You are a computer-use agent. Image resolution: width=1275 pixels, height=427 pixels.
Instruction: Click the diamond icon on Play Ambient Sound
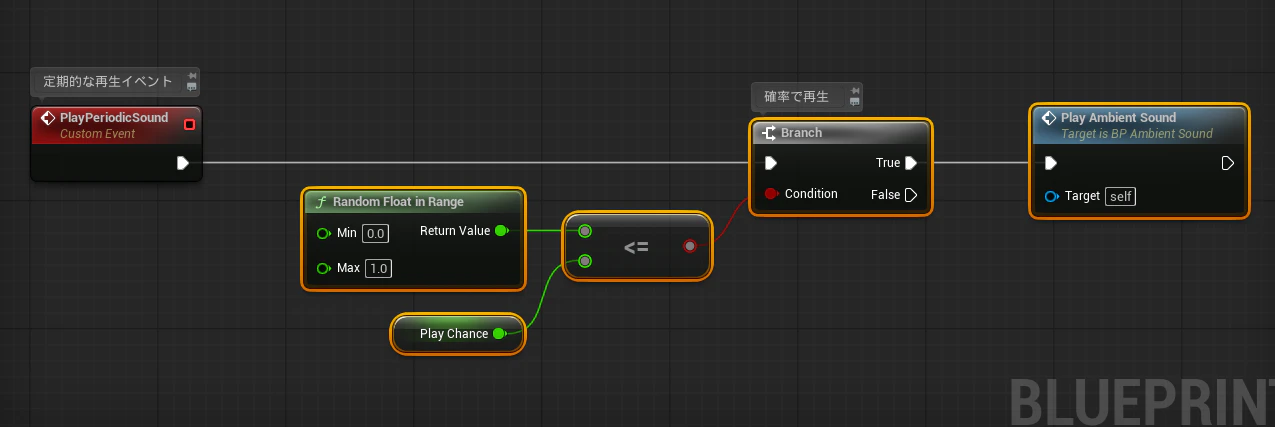tap(1048, 118)
